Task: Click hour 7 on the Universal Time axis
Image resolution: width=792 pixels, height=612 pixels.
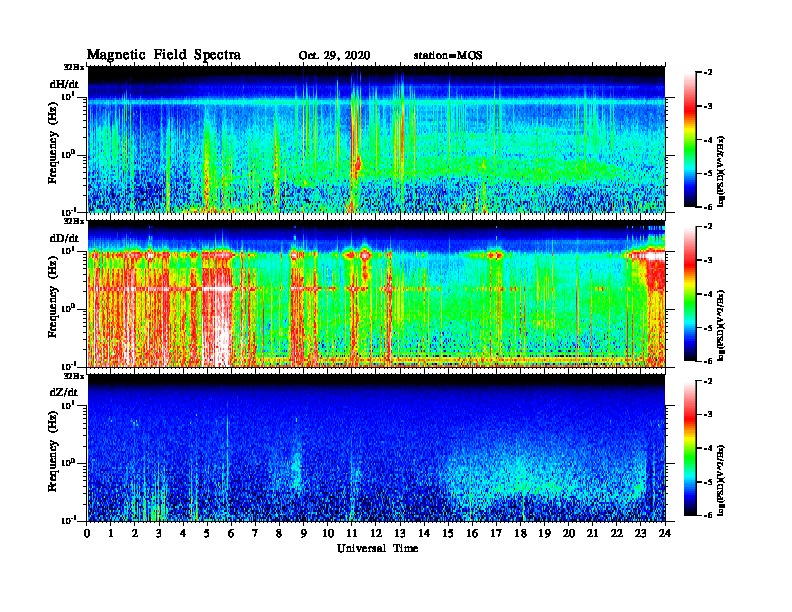Action: tap(256, 534)
